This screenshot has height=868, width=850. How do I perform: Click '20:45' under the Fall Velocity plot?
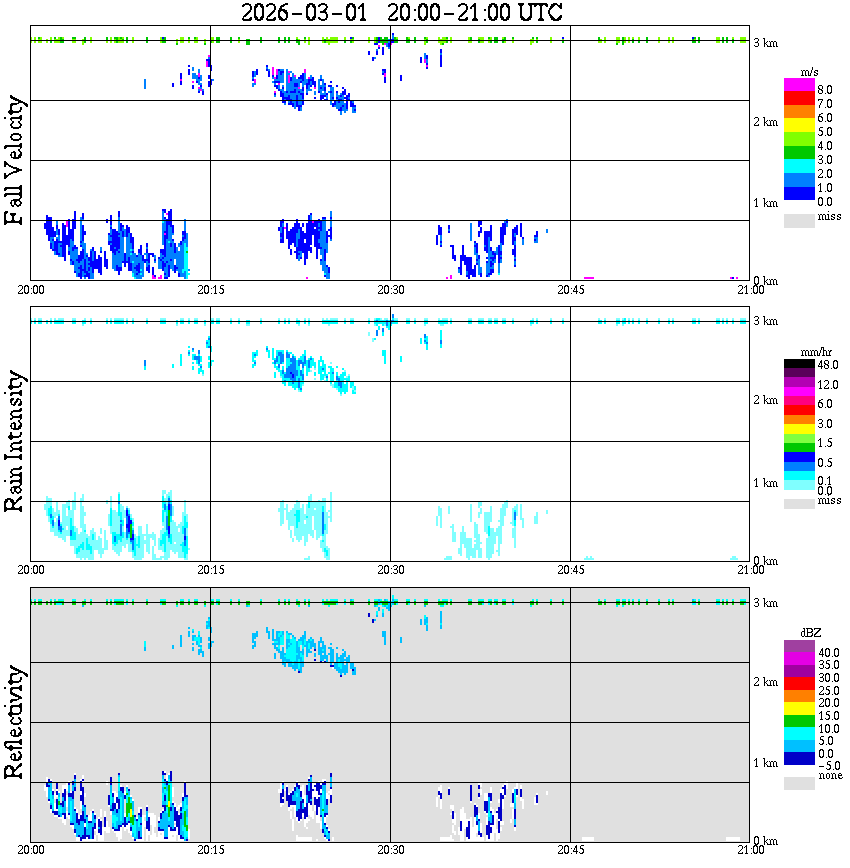[571, 290]
